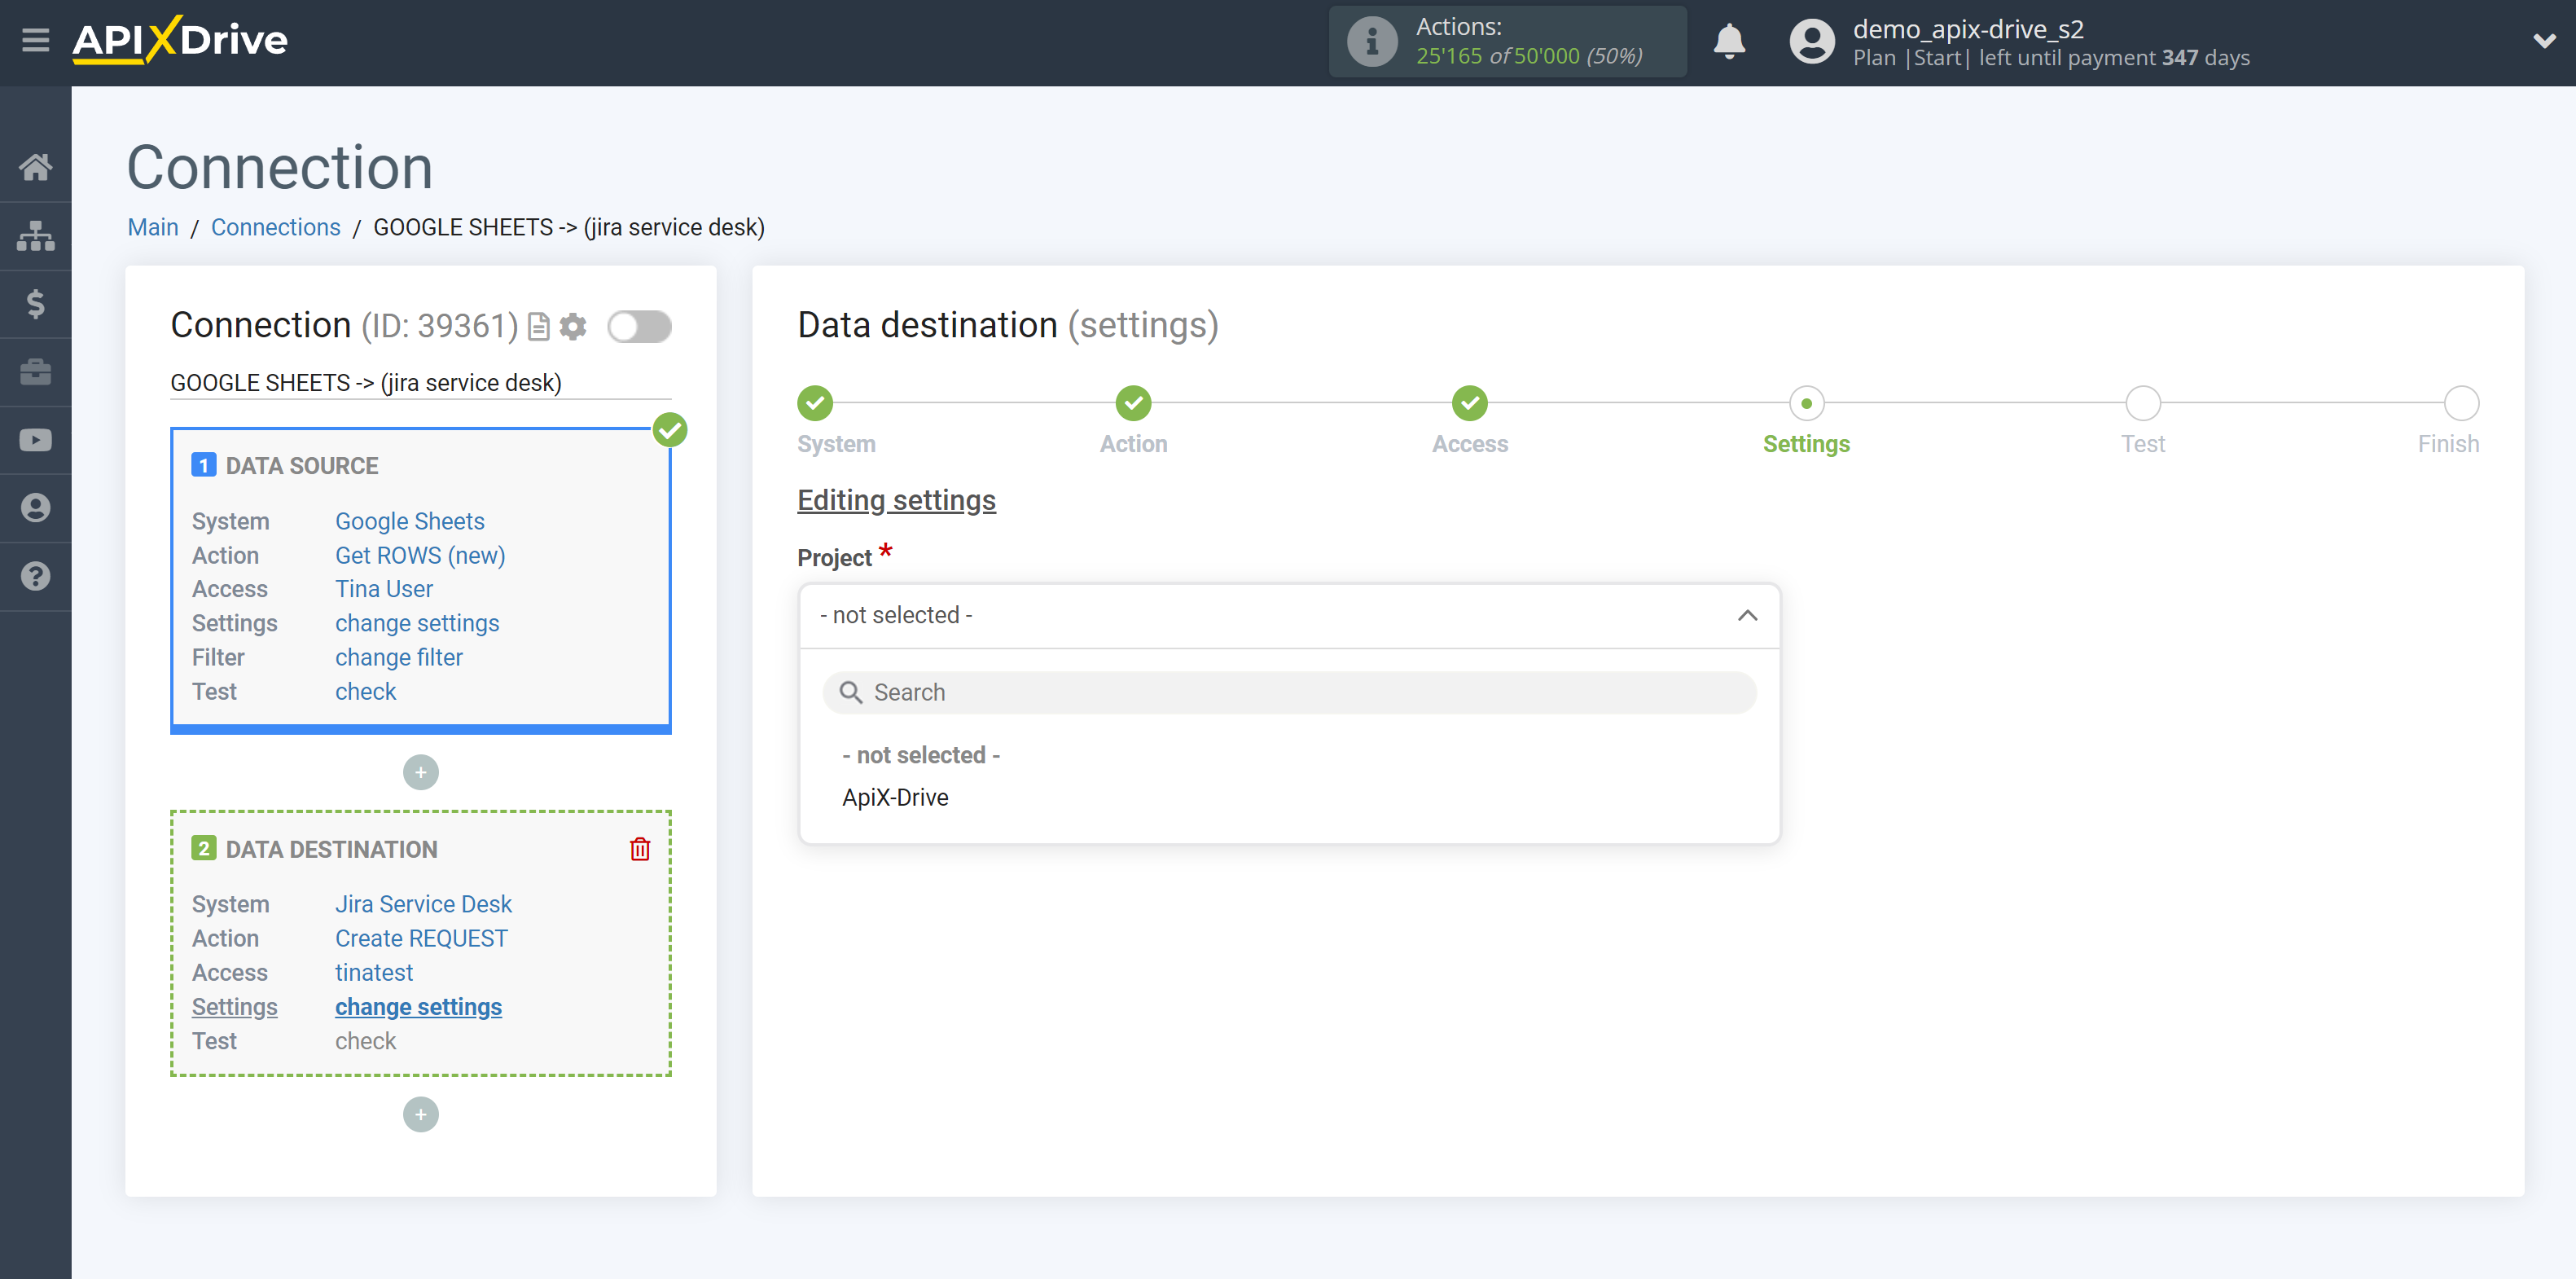Click the help/question mark icon in sidebar

pyautogui.click(x=36, y=577)
